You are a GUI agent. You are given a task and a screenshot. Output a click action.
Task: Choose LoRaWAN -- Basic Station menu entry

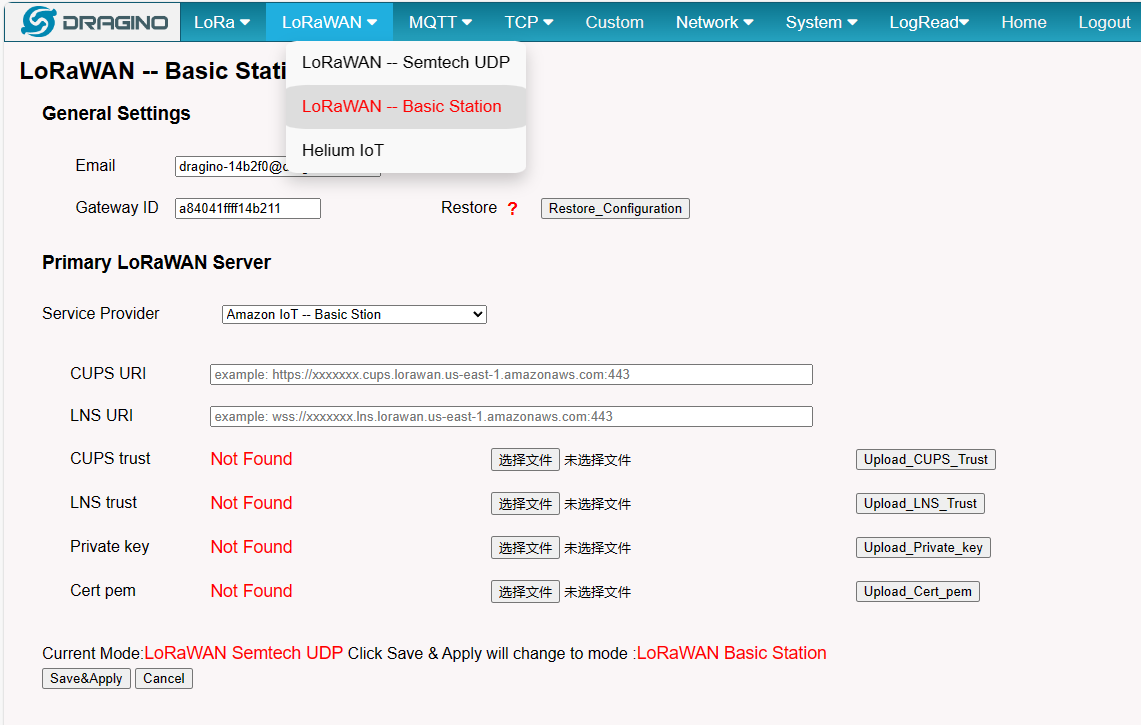pos(406,107)
